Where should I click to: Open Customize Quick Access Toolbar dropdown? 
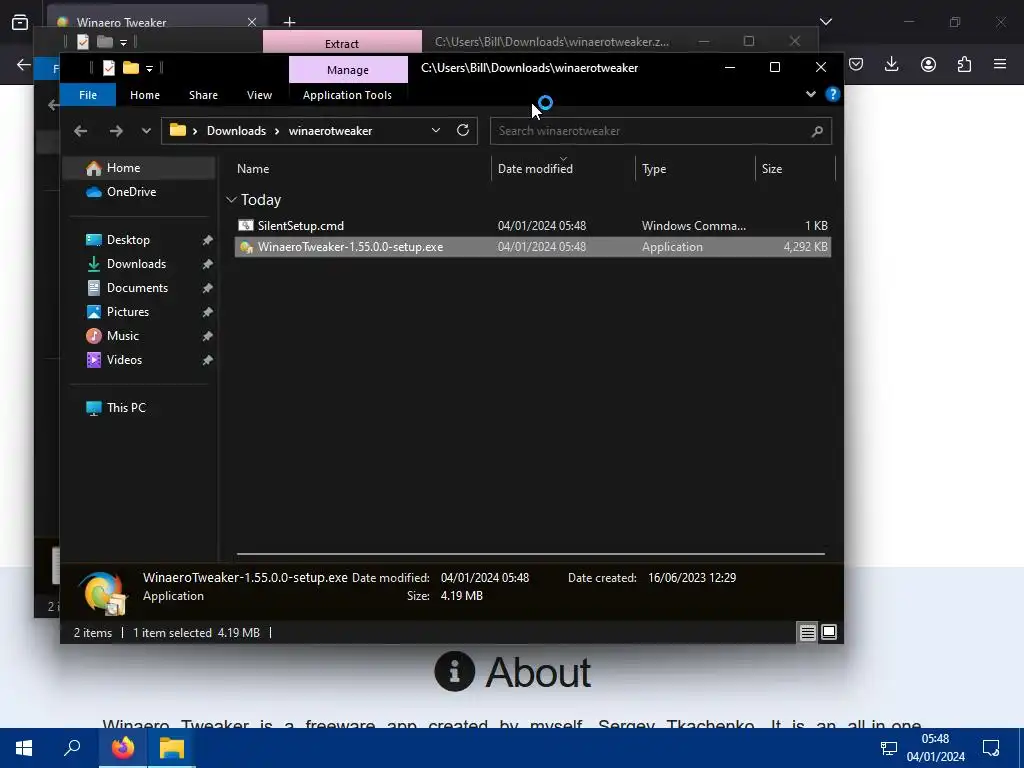click(150, 69)
